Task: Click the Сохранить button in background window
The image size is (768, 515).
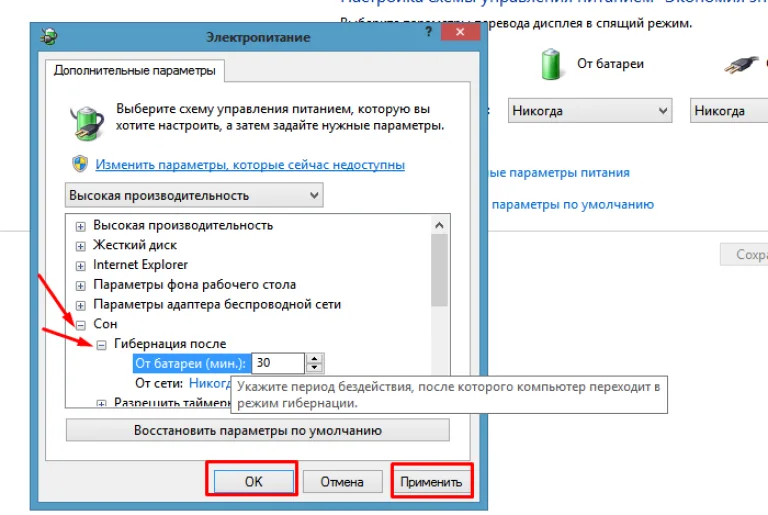Action: (744, 254)
